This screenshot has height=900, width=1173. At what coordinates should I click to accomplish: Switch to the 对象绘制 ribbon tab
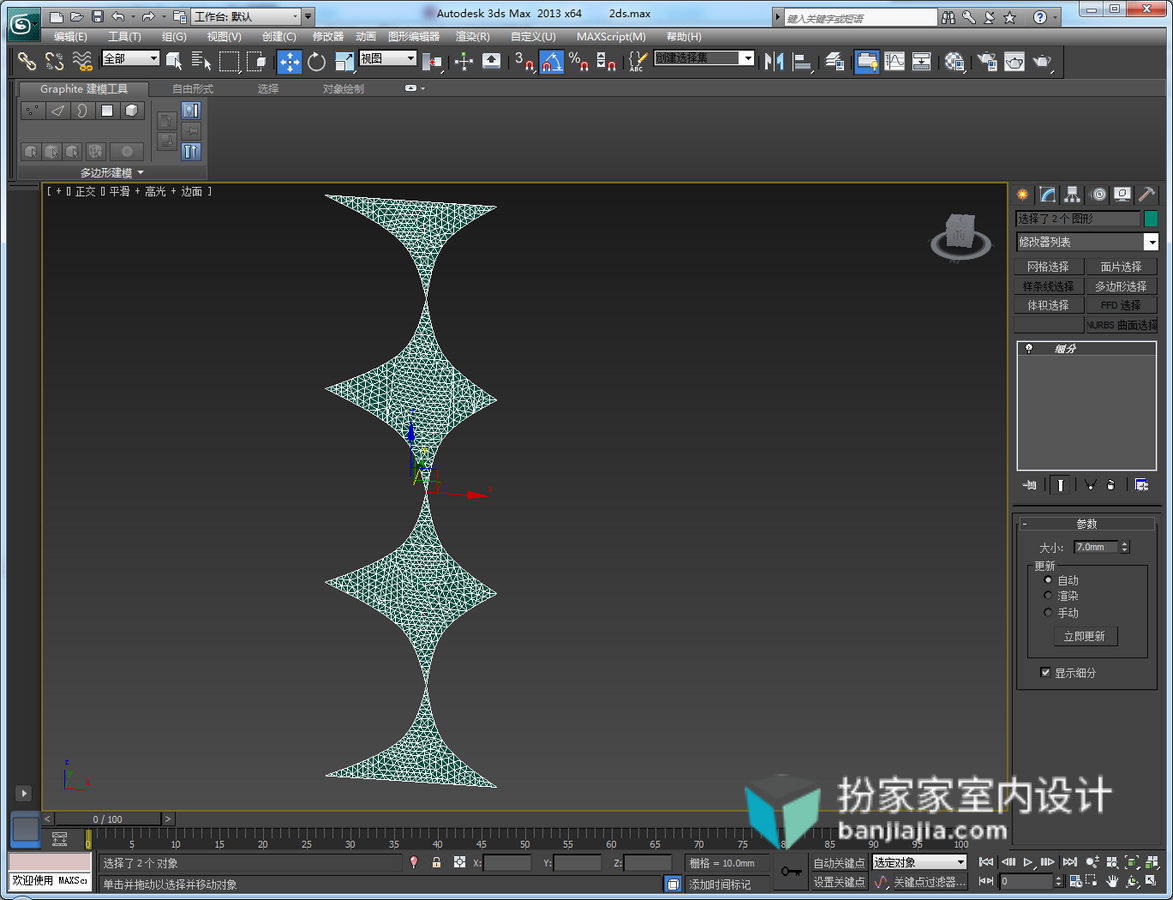[343, 88]
